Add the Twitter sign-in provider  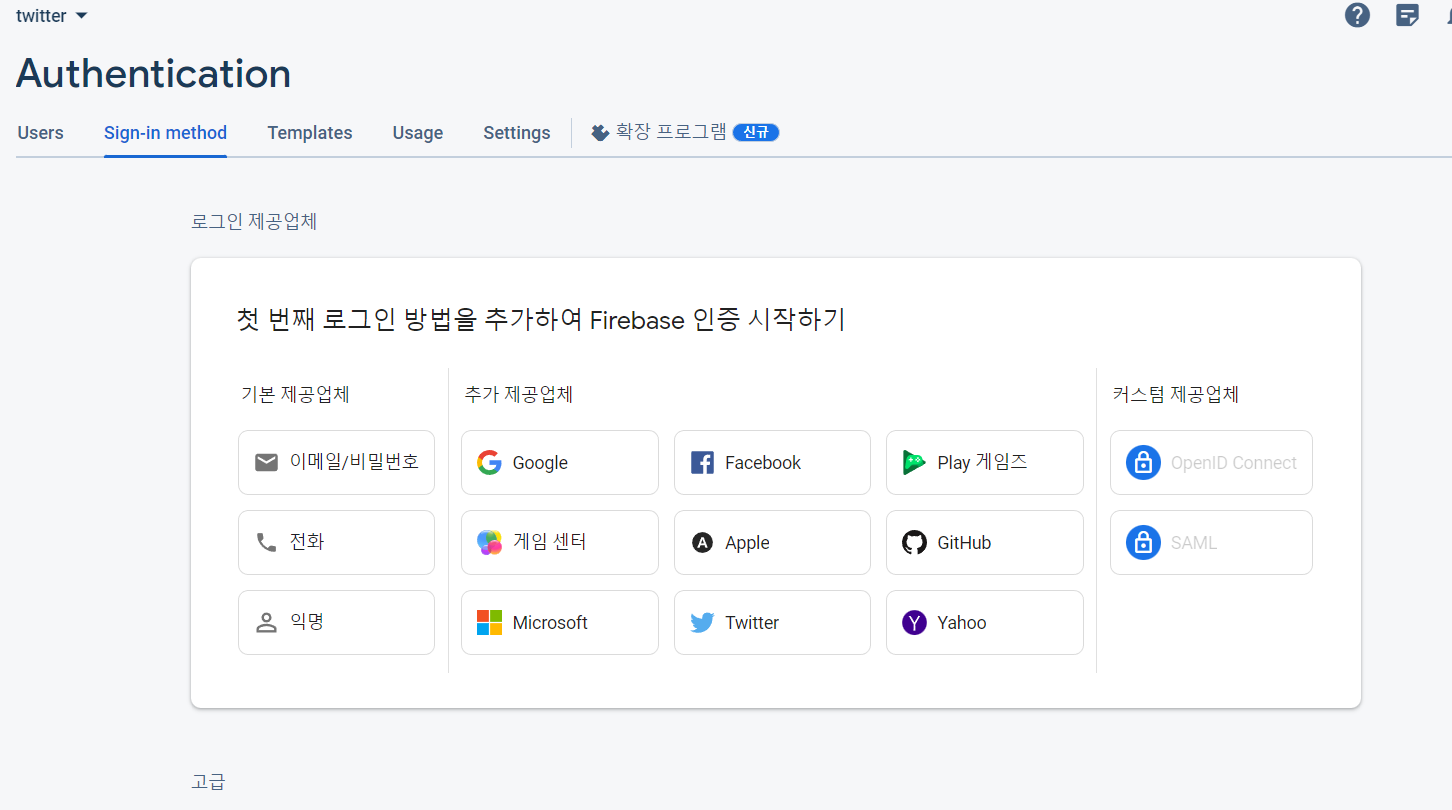772,622
